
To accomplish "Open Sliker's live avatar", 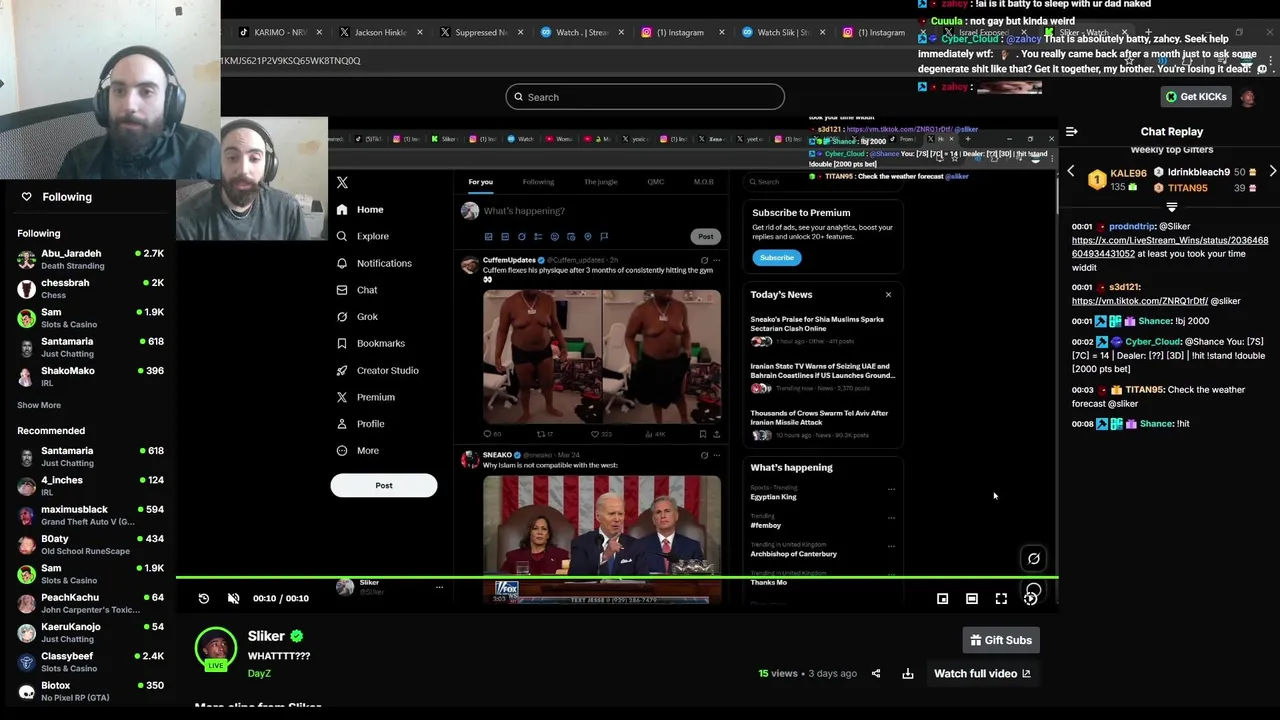I will (x=215, y=649).
